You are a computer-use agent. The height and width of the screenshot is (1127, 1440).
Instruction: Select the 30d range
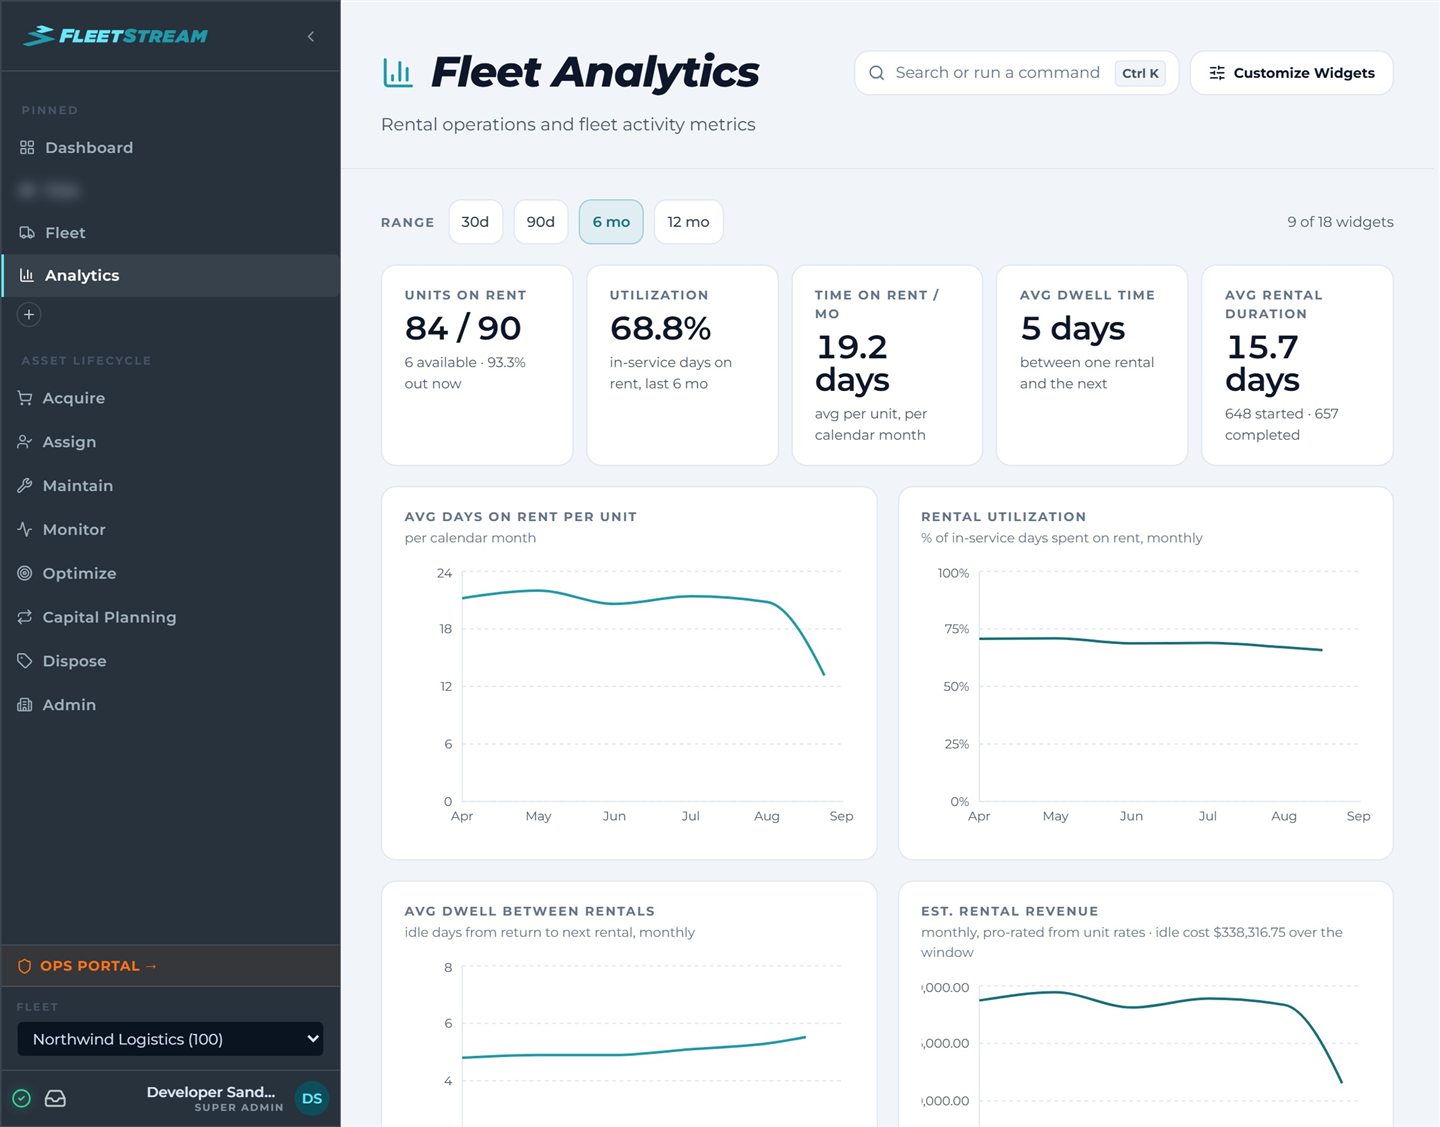(475, 222)
